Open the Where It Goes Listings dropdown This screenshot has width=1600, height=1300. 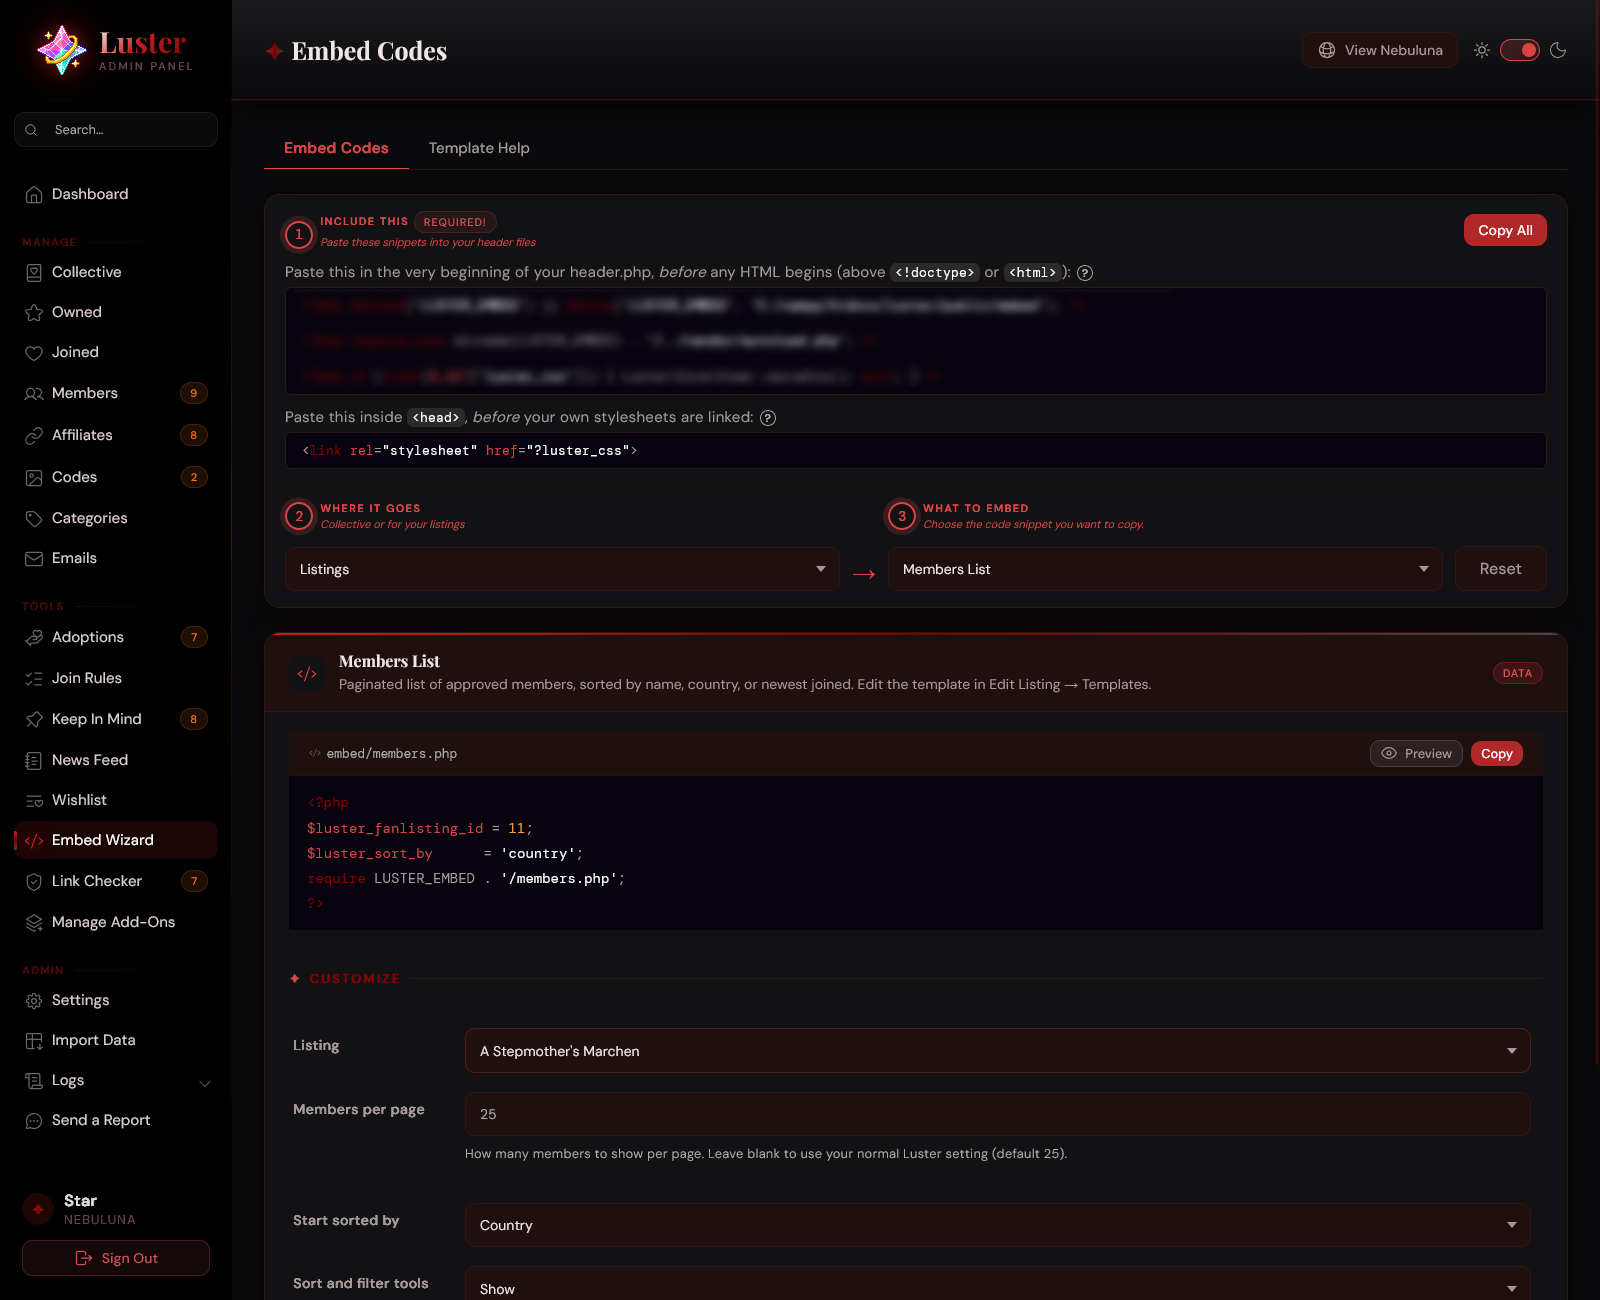coord(562,569)
